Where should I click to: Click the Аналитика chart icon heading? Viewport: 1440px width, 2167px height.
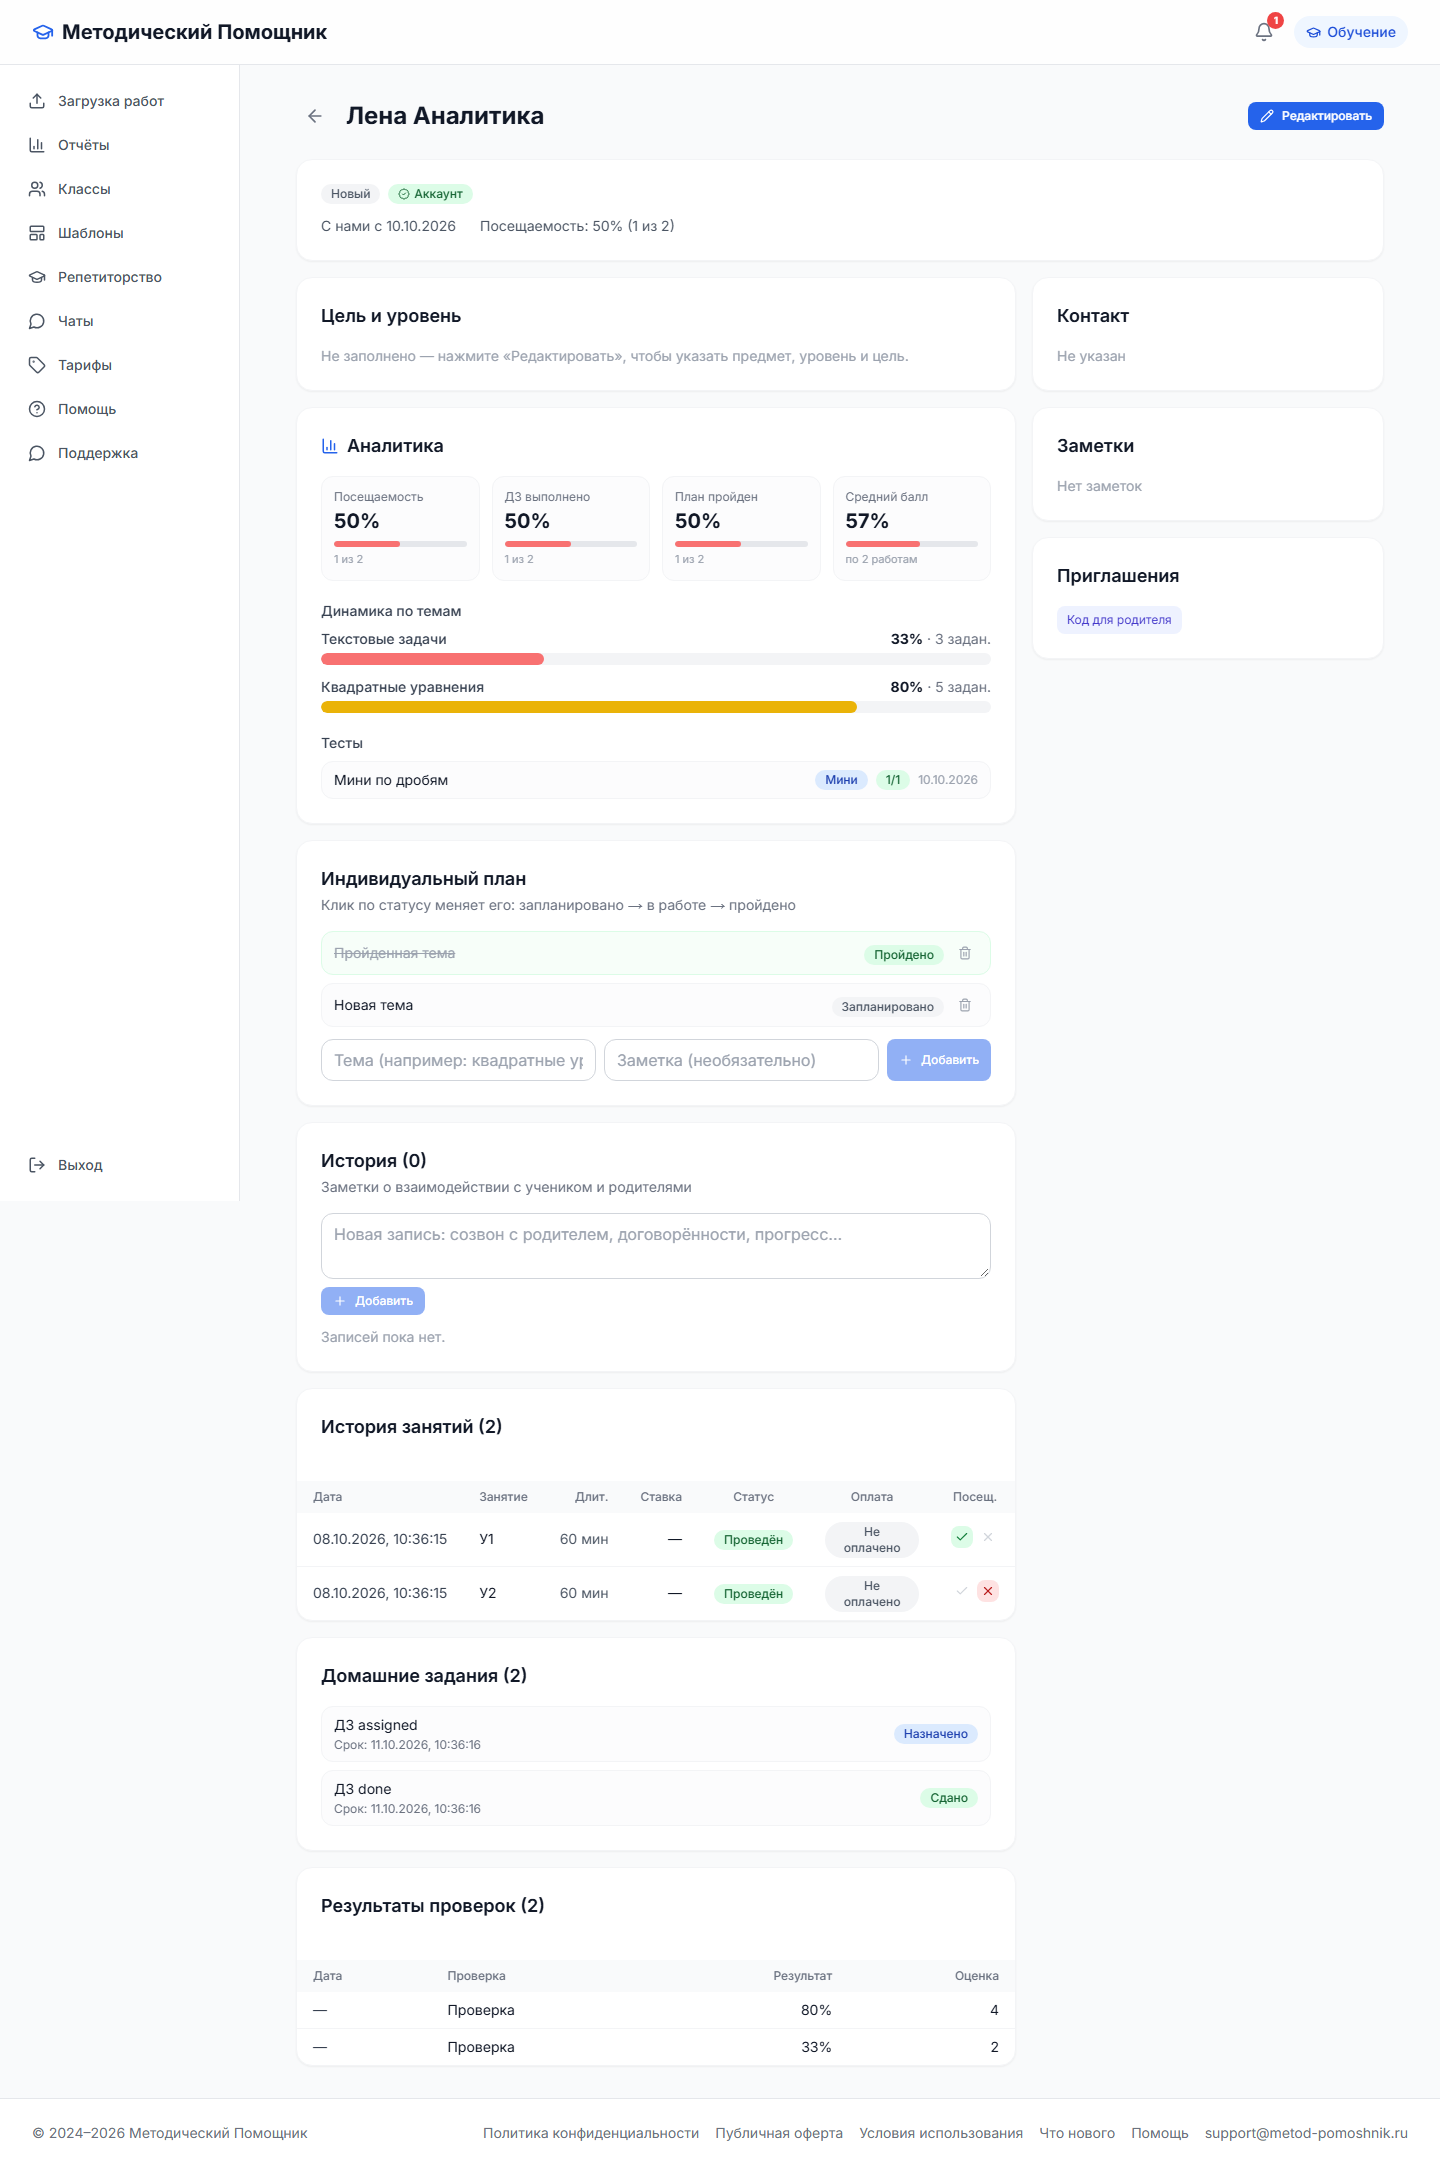(329, 446)
